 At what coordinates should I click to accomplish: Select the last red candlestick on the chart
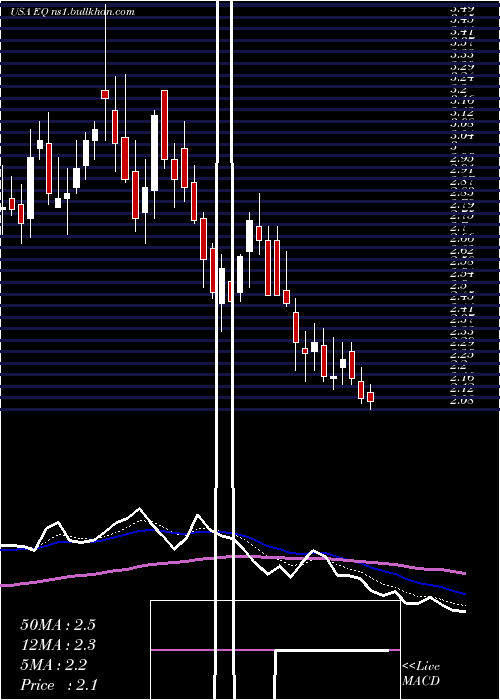(x=370, y=397)
